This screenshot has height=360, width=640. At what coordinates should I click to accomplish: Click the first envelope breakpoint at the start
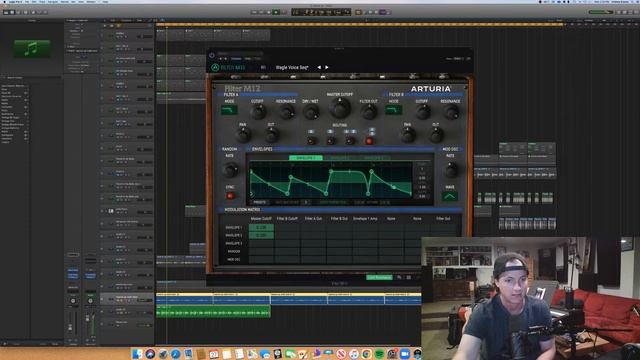tap(251, 171)
